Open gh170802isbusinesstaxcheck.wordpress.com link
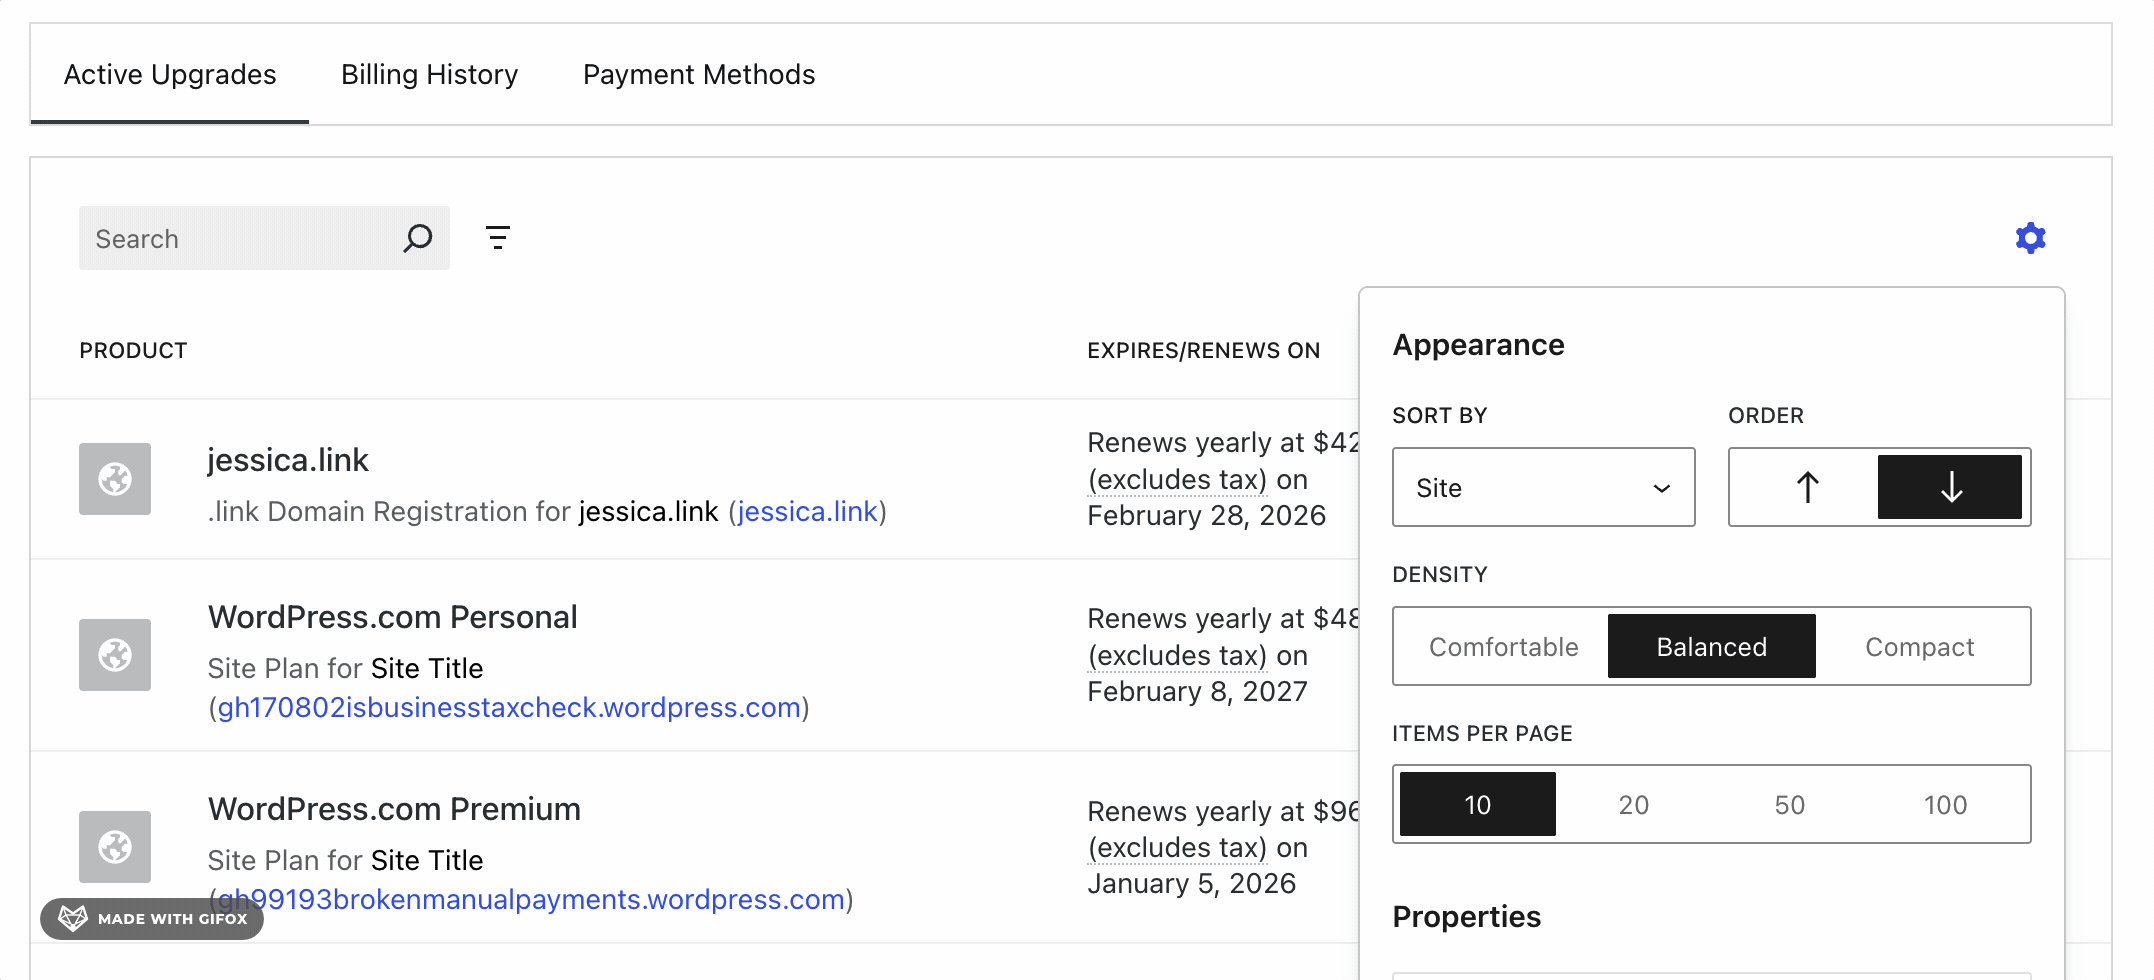This screenshot has height=980, width=2154. (x=509, y=708)
